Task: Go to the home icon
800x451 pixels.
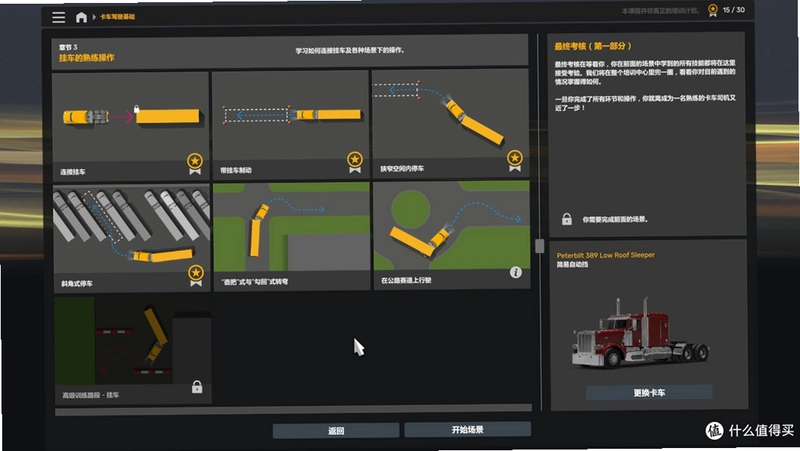Action: pos(81,17)
